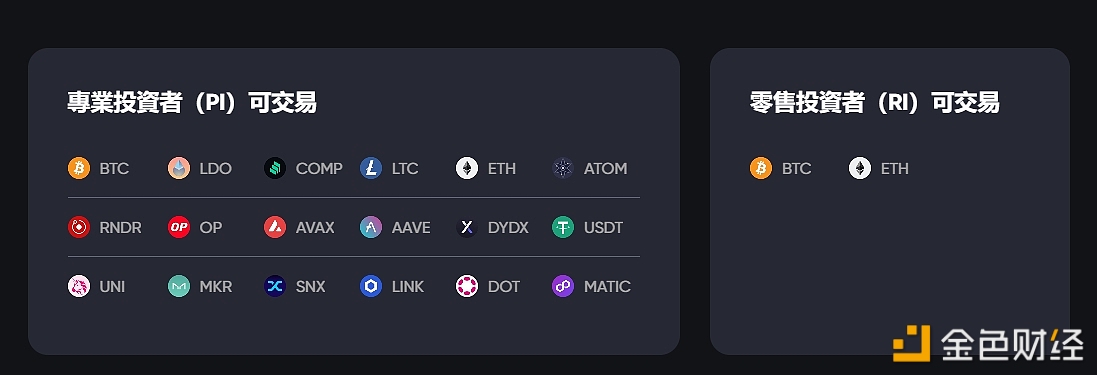Click the purple MATIC coin icon

[x=563, y=286]
